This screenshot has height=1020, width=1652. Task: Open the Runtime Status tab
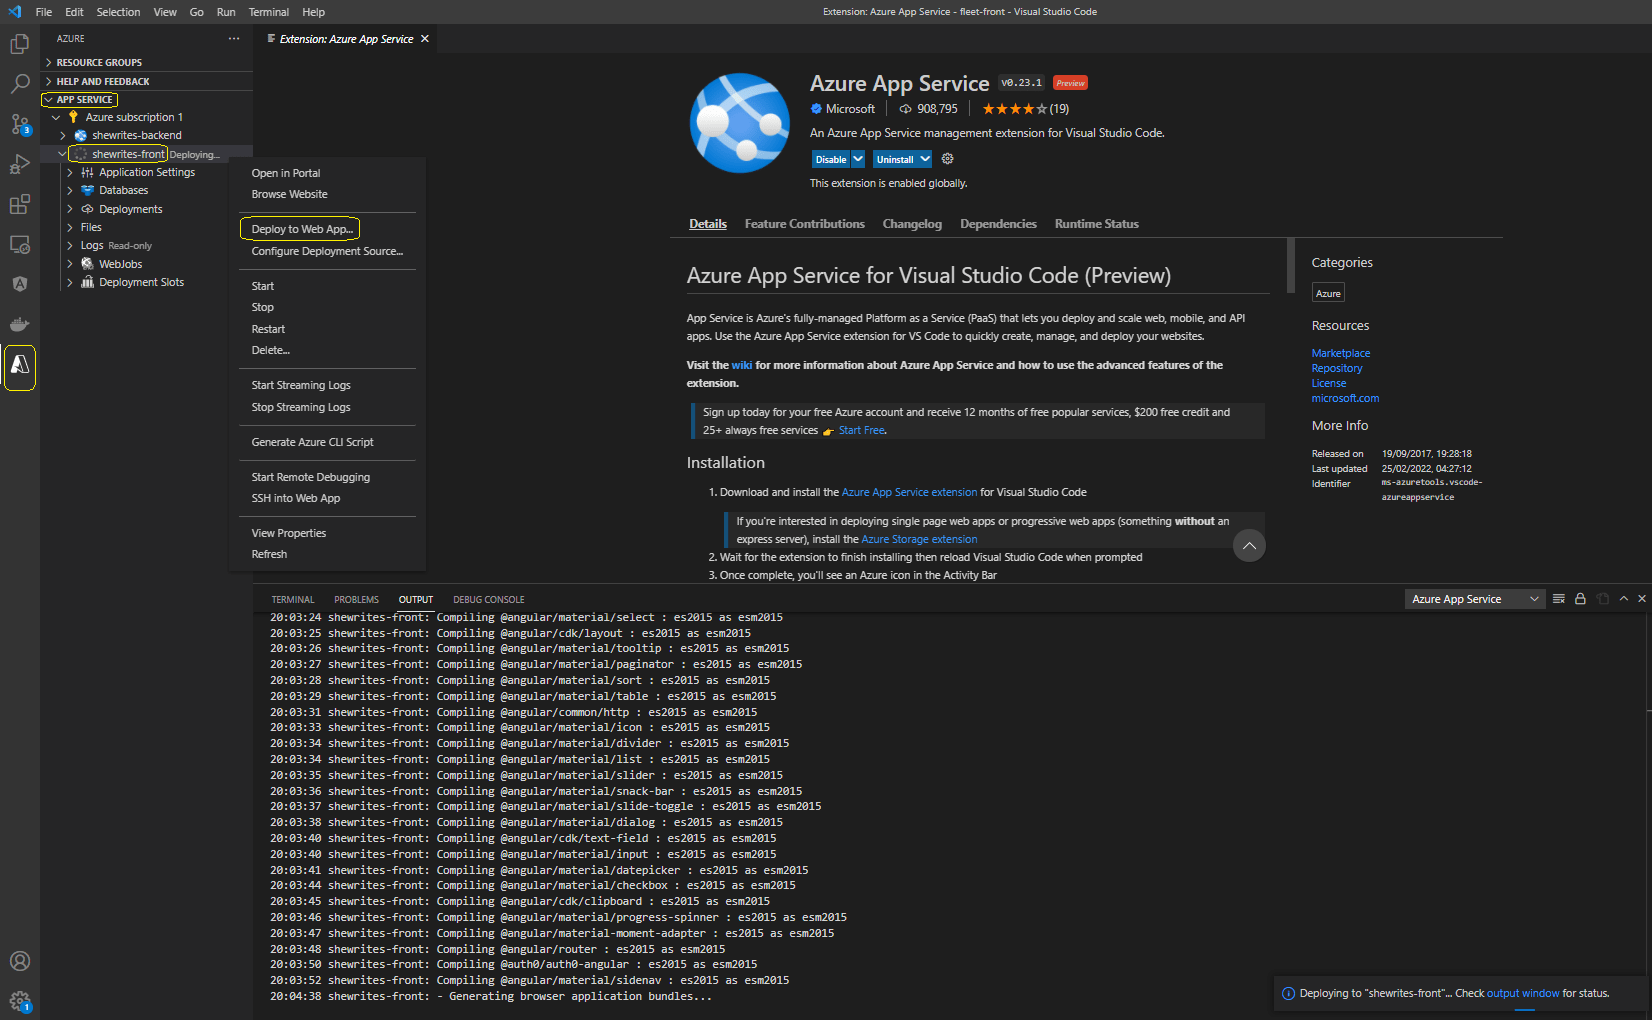tap(1096, 224)
